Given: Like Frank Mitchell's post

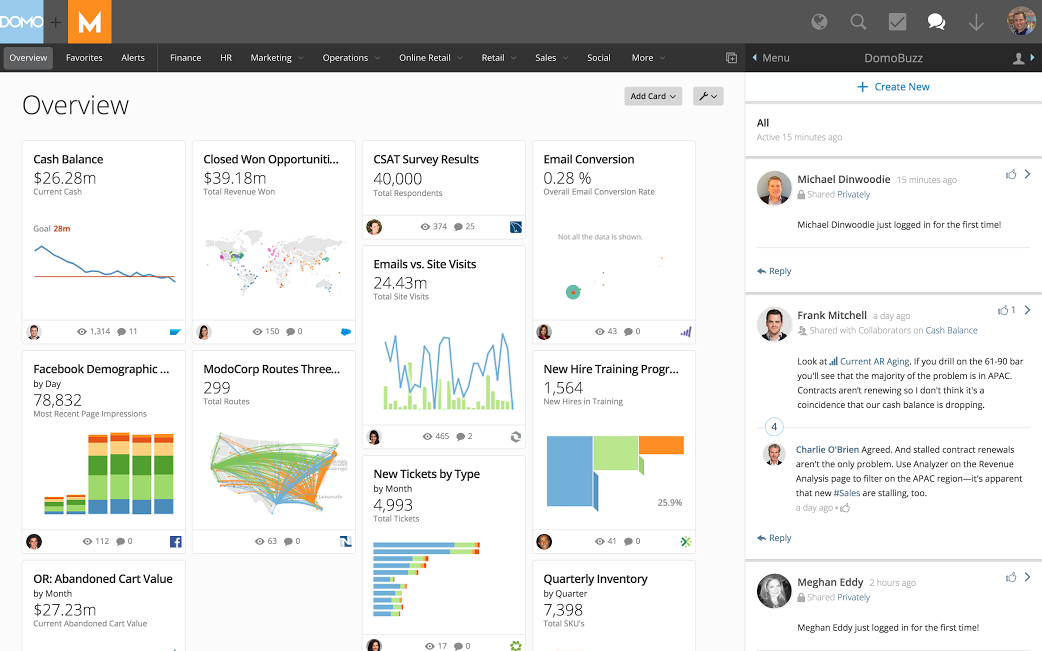Looking at the screenshot, I should (x=1003, y=310).
